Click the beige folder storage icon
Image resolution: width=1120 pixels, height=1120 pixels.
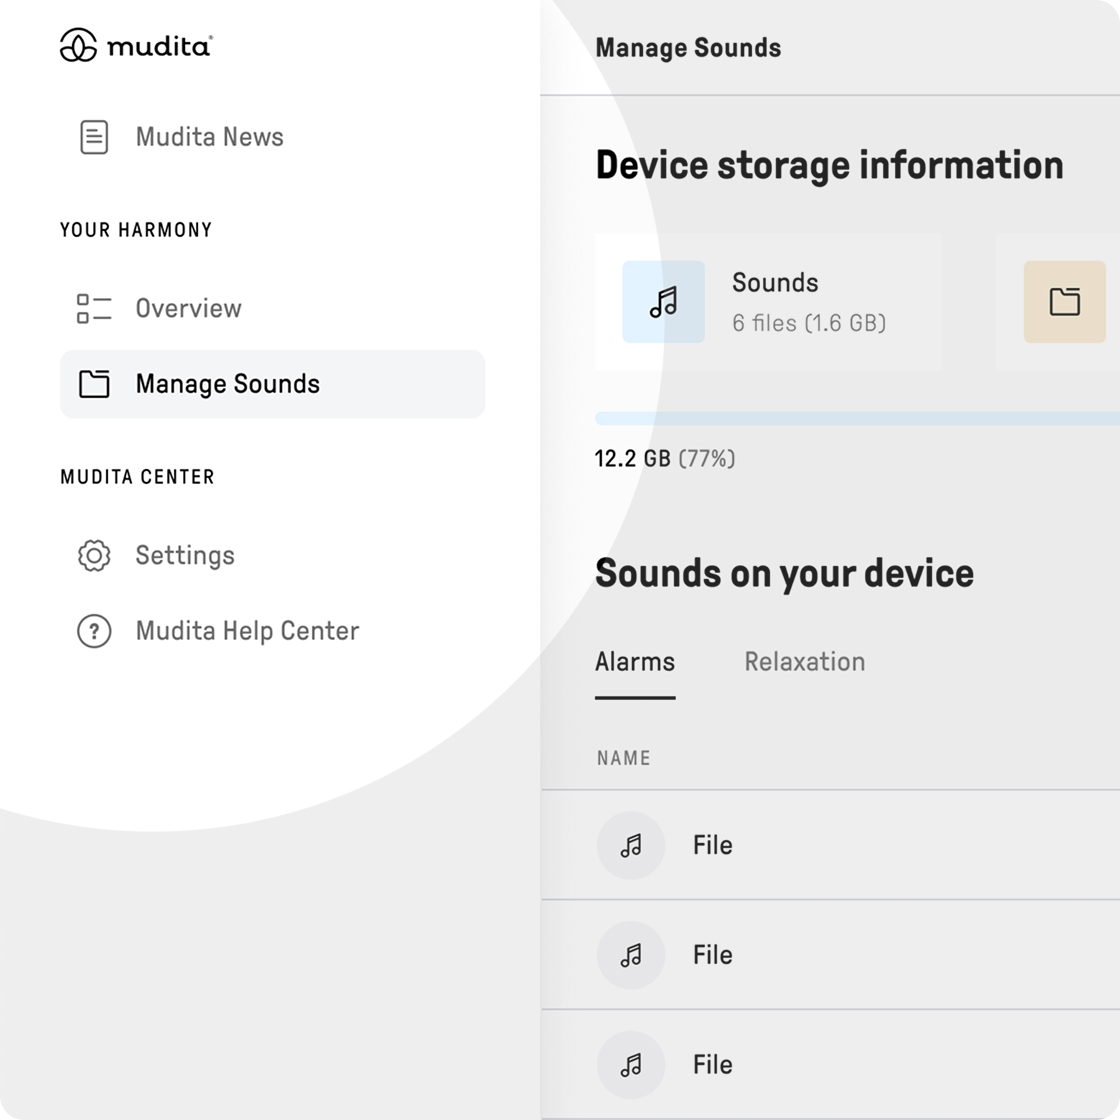click(1064, 302)
